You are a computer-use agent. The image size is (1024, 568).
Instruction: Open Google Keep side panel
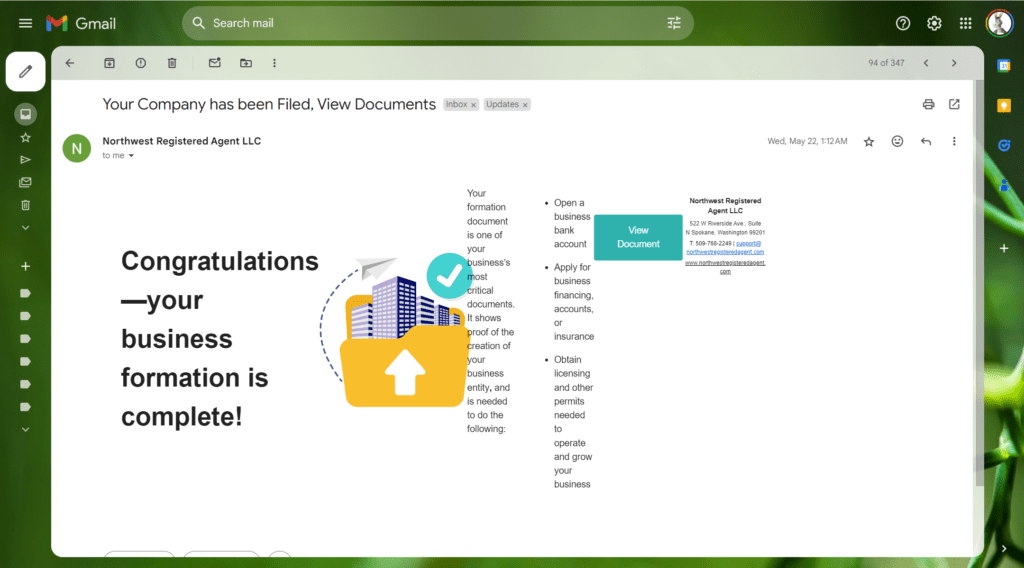click(1004, 106)
